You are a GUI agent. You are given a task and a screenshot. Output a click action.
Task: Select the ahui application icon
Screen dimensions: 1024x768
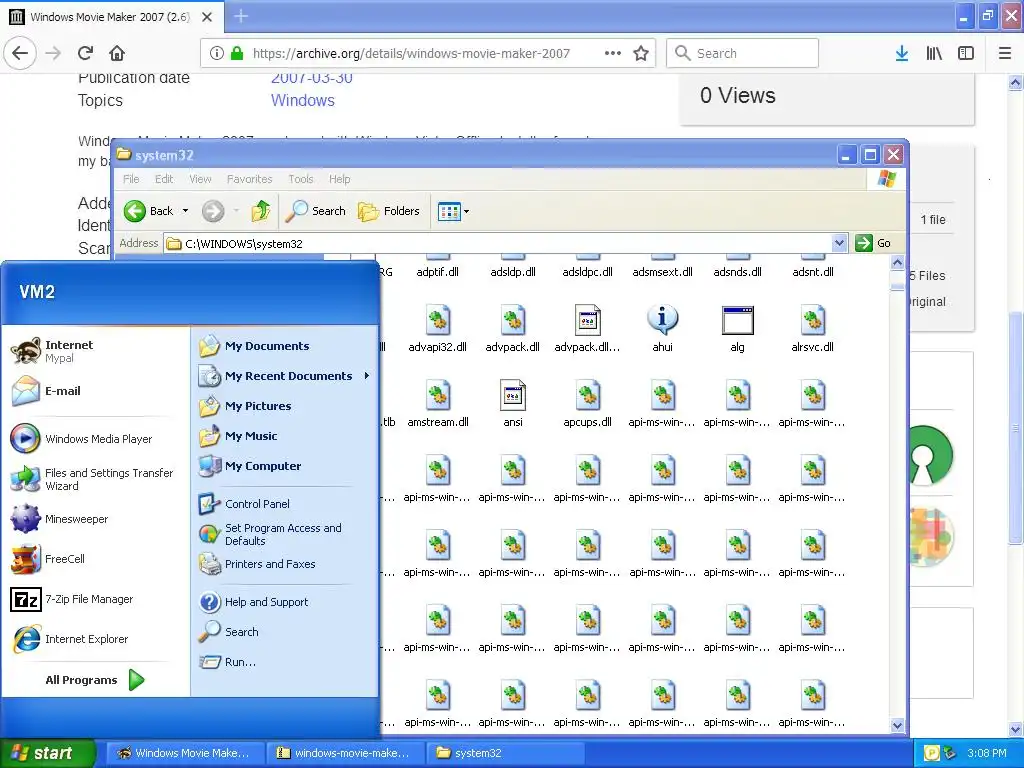click(x=662, y=321)
